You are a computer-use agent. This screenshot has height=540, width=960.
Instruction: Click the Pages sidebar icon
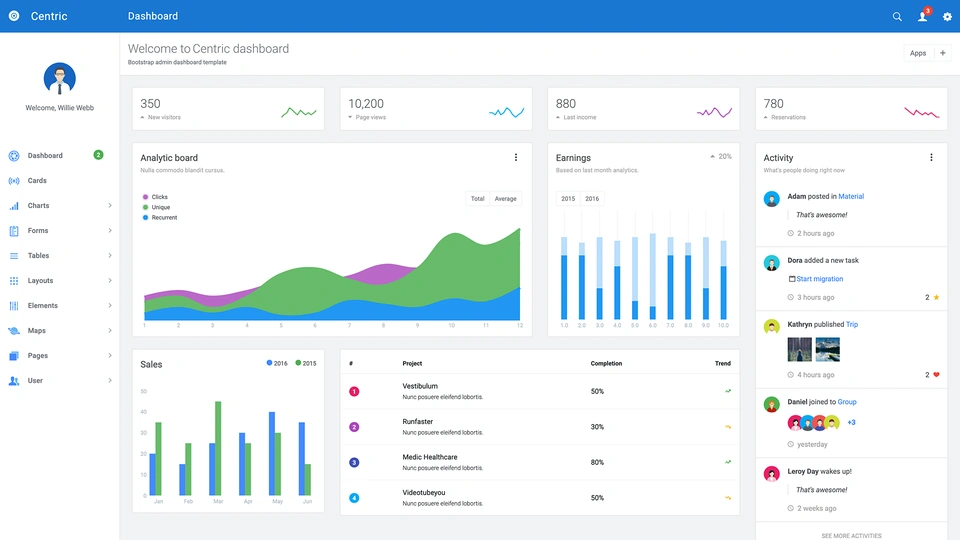pyautogui.click(x=14, y=356)
